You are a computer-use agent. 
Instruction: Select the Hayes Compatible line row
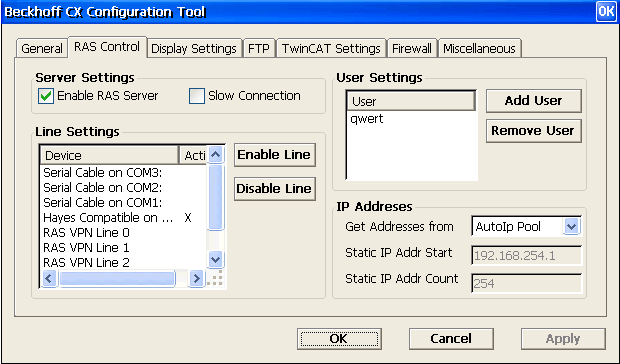pos(123,218)
